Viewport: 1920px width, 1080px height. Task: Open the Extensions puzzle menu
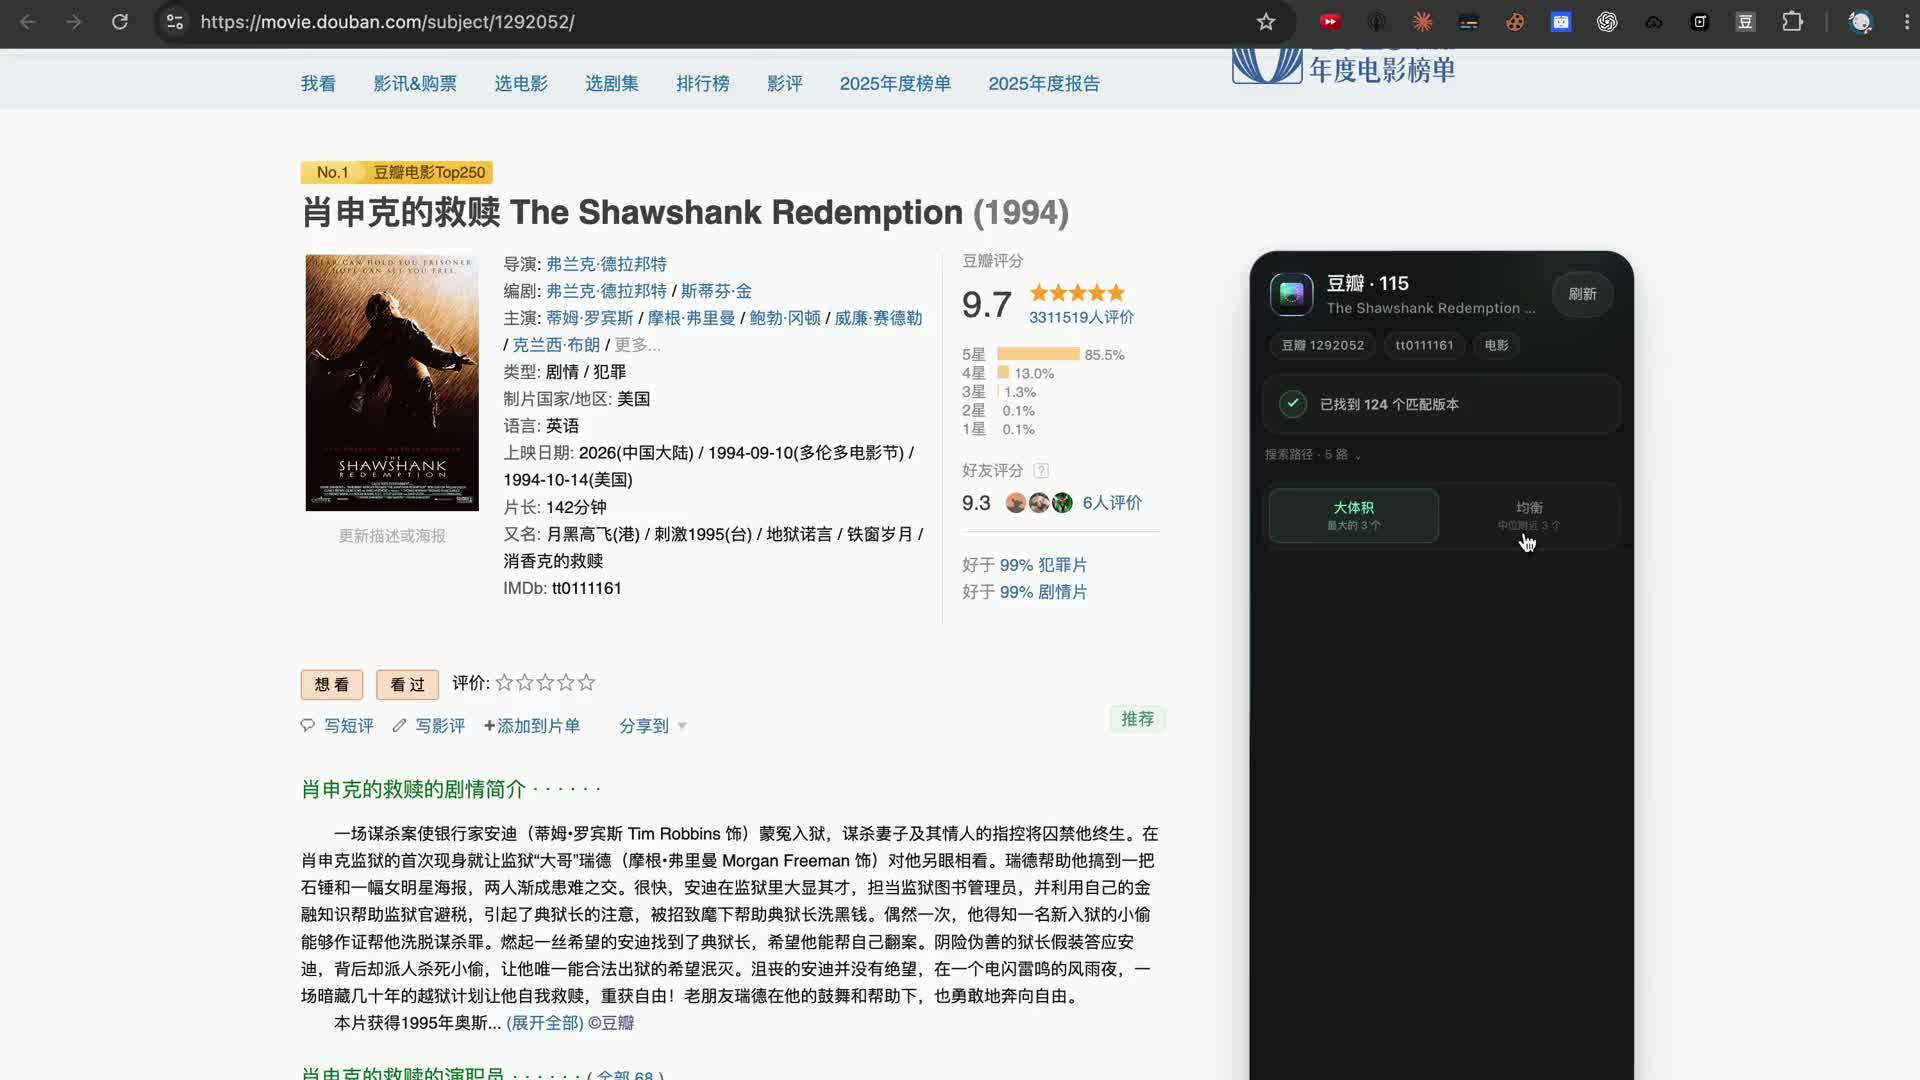(x=1792, y=21)
